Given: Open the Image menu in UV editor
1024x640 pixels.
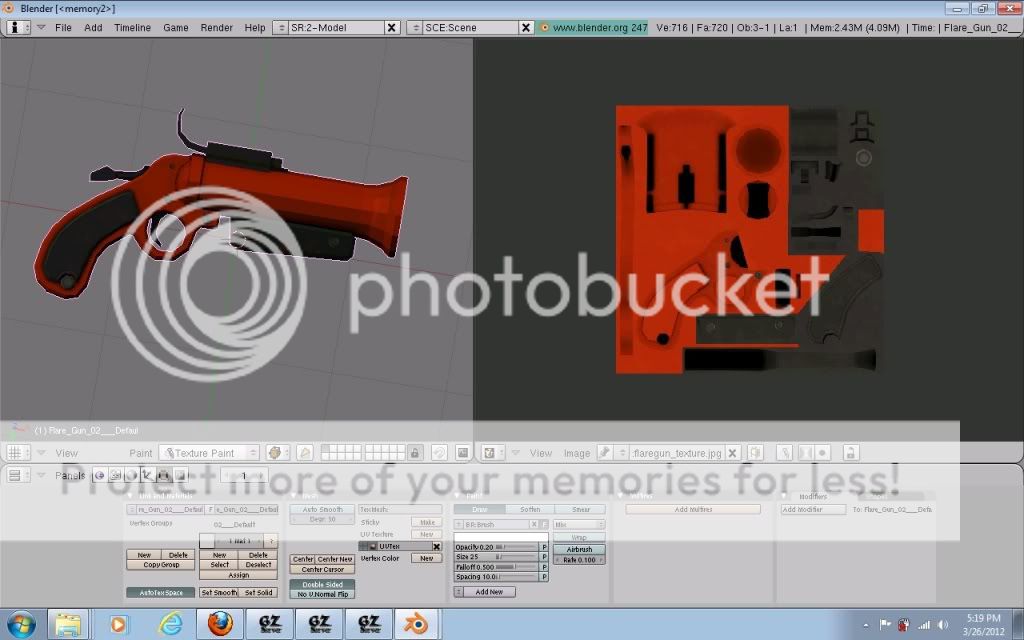Looking at the screenshot, I should click(x=576, y=453).
